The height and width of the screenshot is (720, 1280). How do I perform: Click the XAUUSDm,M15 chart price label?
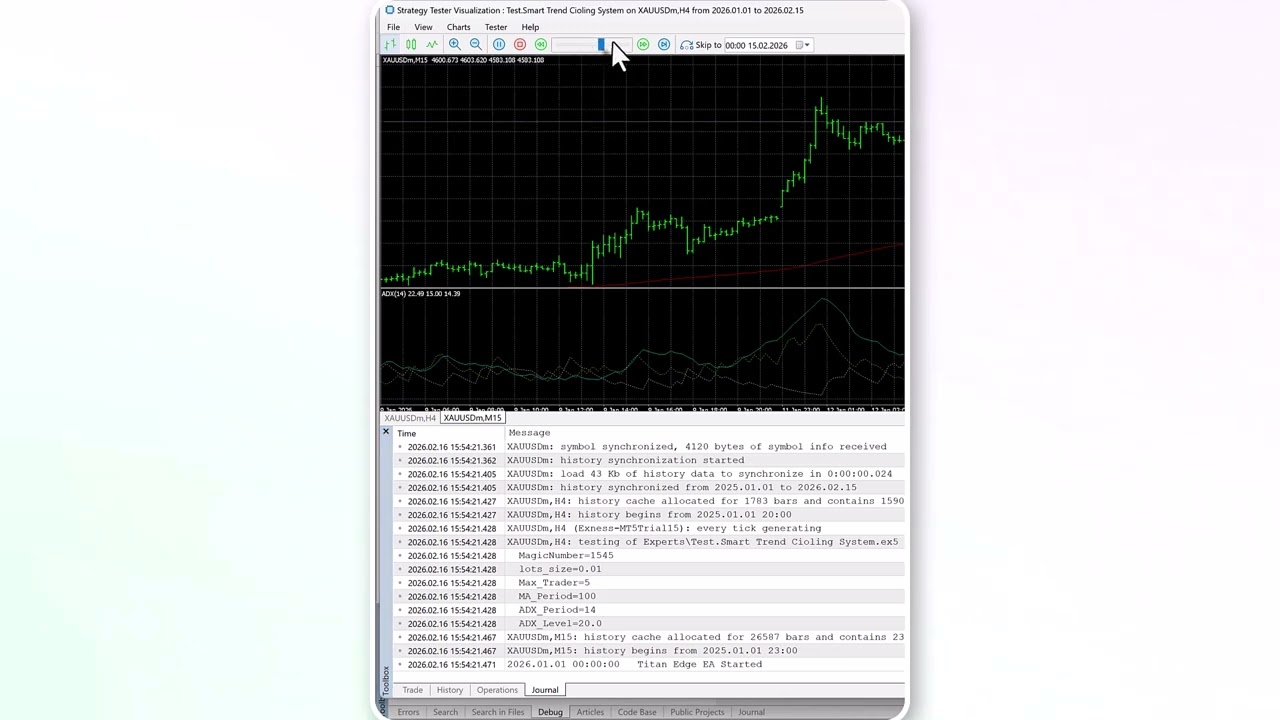pyautogui.click(x=463, y=60)
